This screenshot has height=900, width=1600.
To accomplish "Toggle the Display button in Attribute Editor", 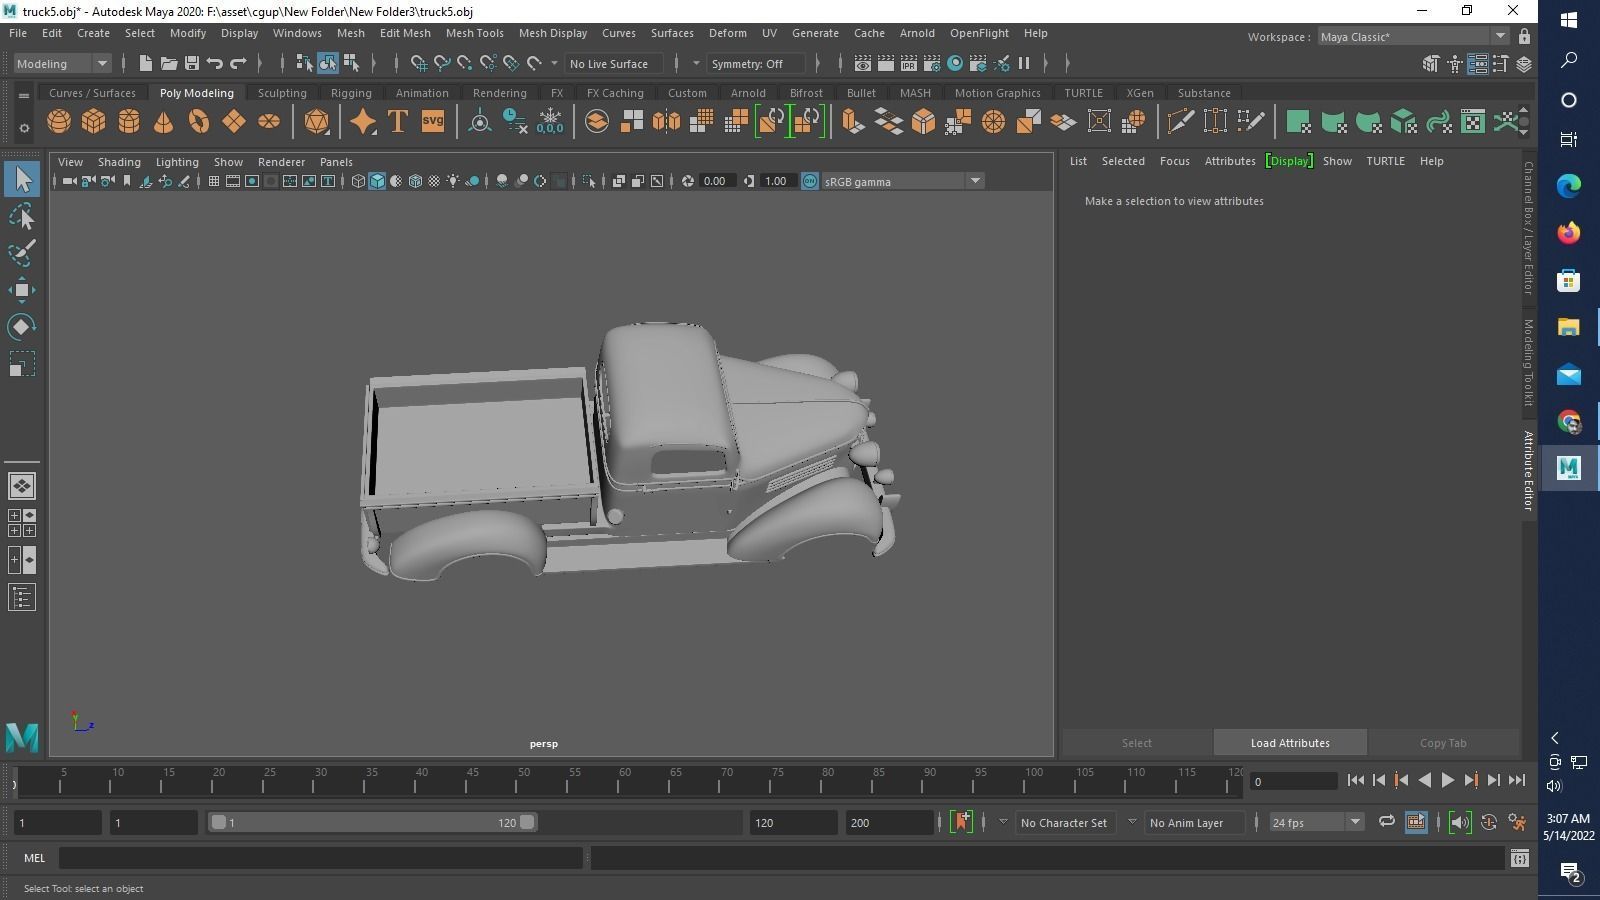I will point(1288,161).
